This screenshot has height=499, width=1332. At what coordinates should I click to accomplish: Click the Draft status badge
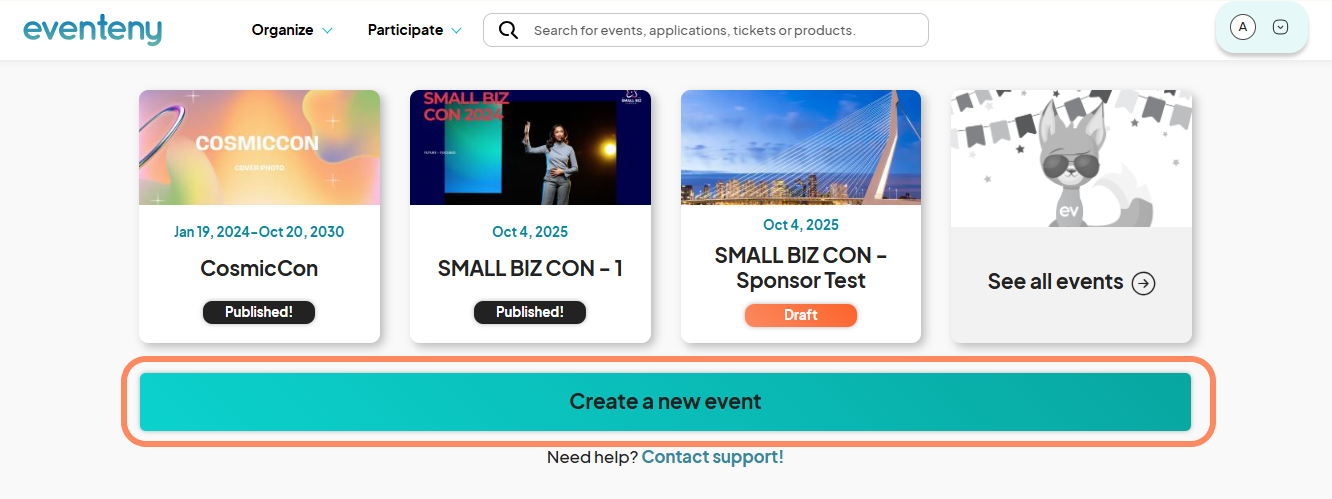point(801,315)
